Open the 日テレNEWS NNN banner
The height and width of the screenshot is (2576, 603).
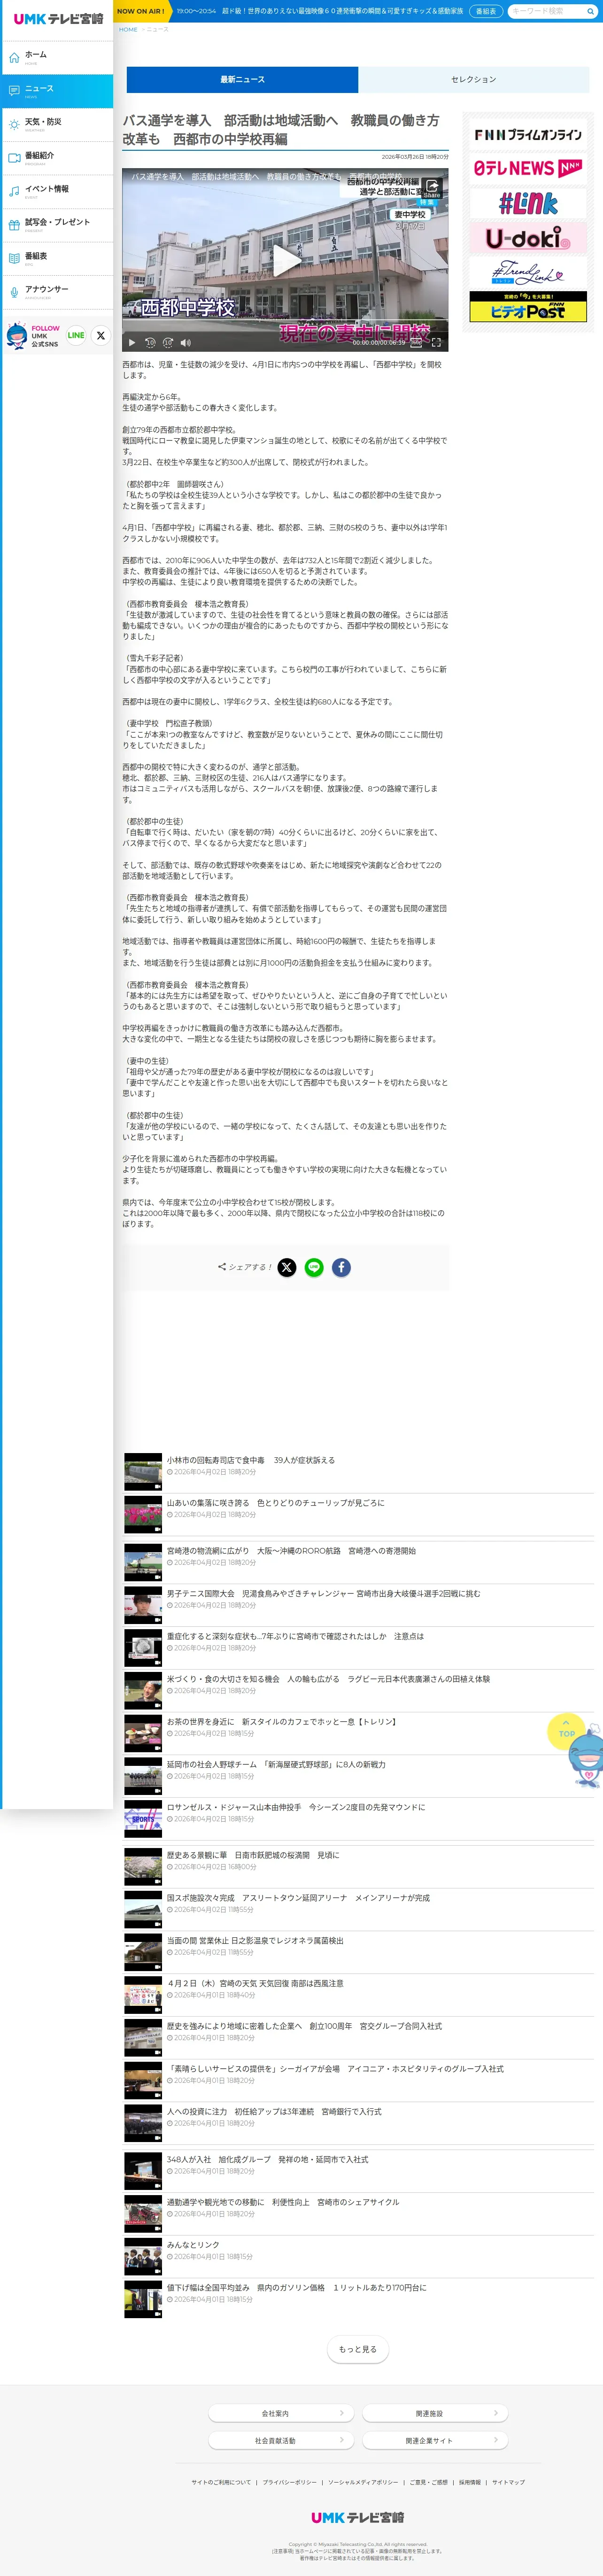pyautogui.click(x=528, y=169)
